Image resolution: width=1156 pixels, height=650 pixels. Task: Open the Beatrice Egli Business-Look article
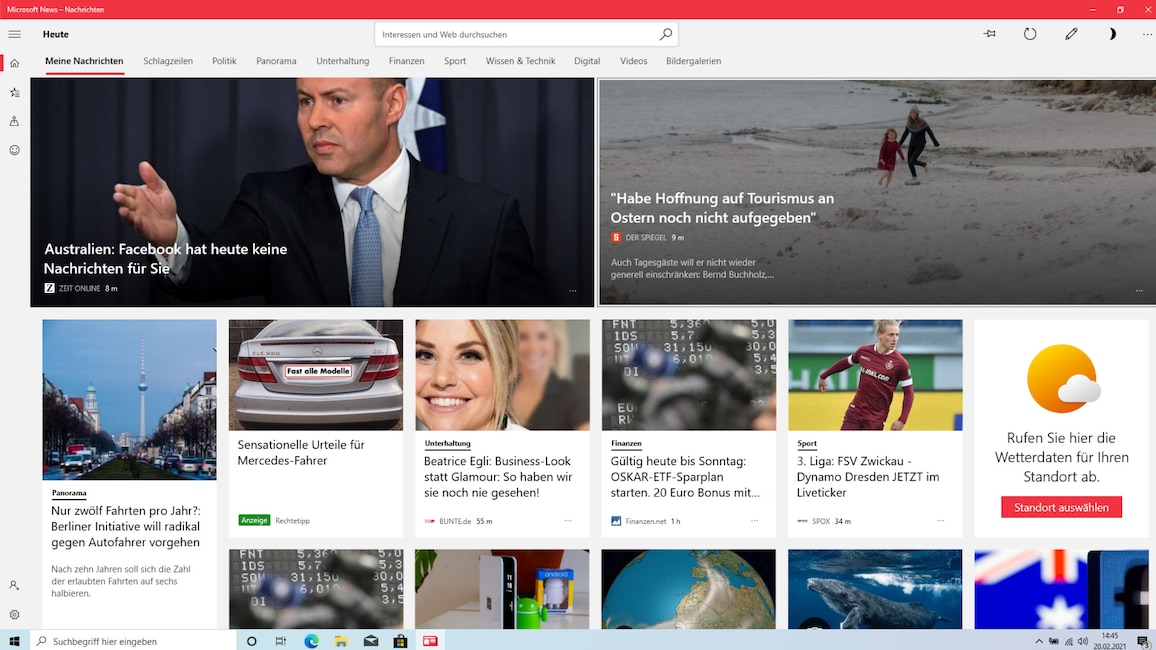[498, 477]
